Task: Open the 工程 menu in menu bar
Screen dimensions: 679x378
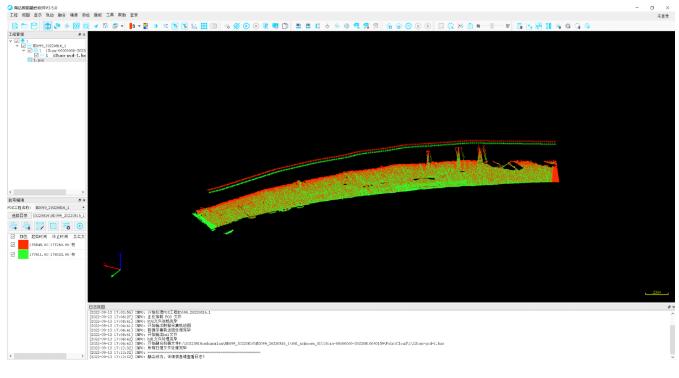Action: coord(14,15)
